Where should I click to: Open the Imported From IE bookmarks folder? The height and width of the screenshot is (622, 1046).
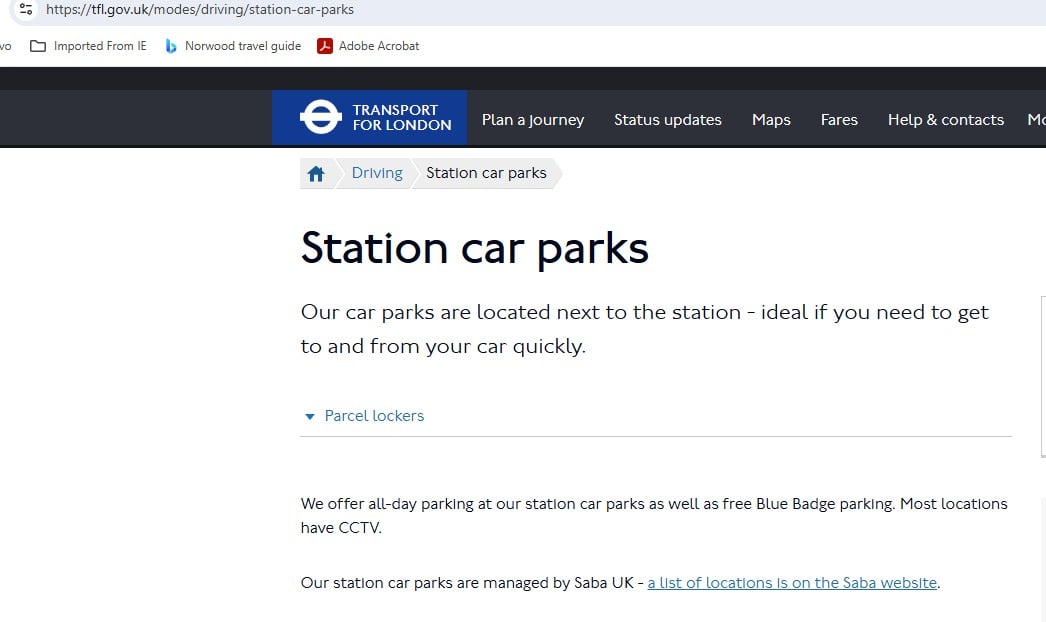89,46
